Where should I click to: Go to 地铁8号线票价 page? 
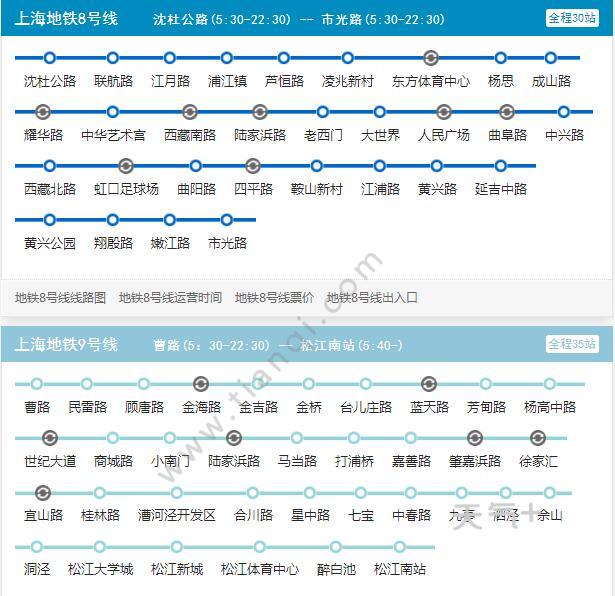274,297
